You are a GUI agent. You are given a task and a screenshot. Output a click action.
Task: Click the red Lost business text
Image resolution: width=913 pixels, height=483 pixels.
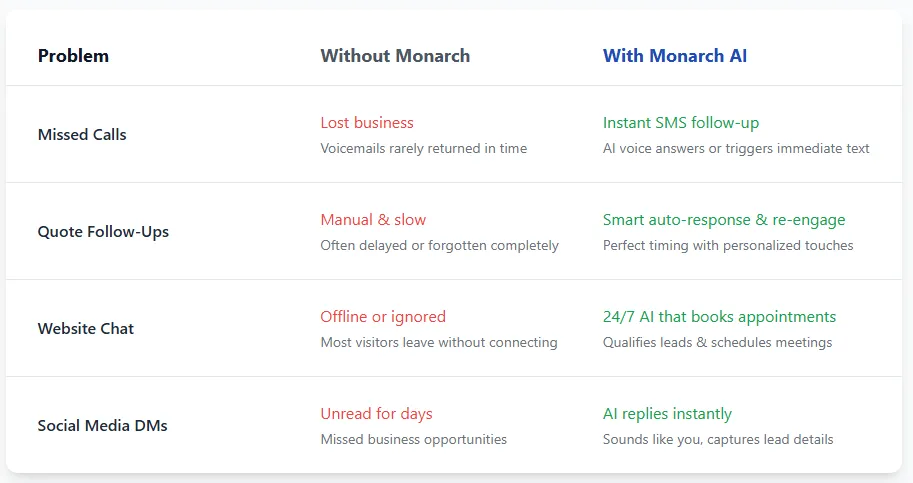(367, 123)
